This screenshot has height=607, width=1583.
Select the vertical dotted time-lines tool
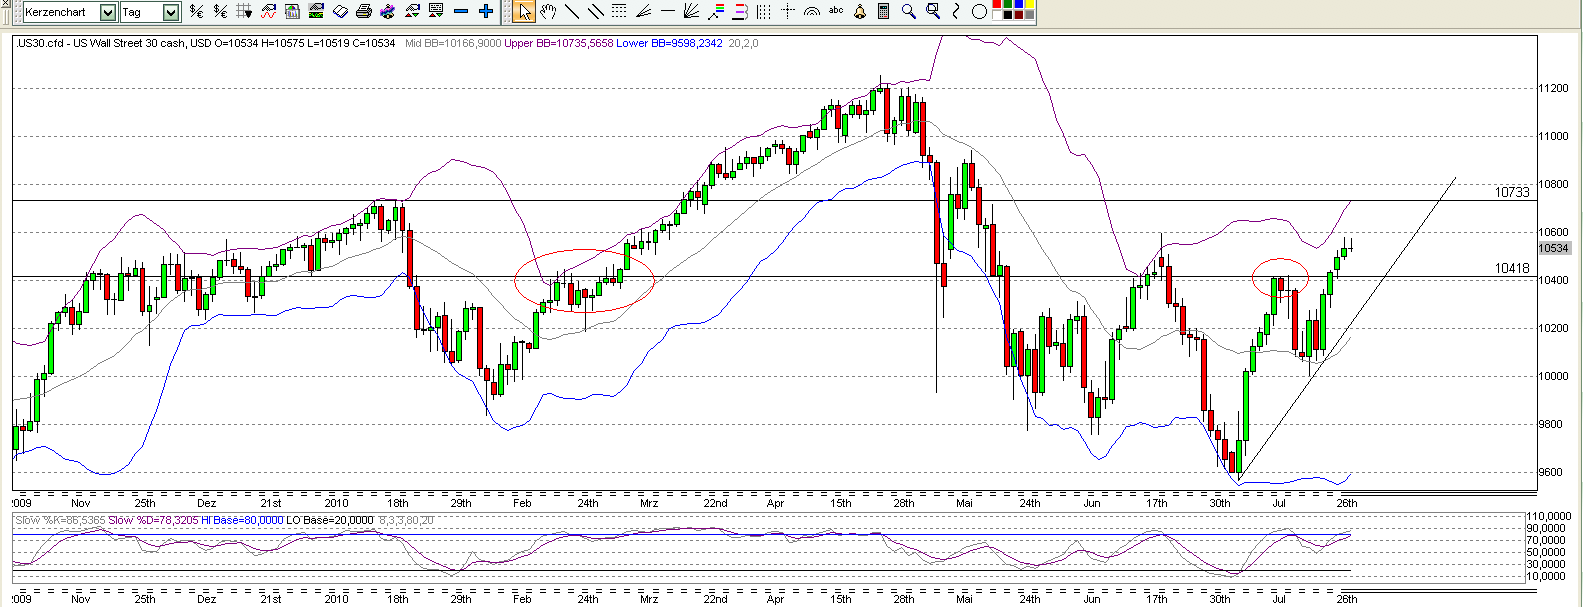point(764,11)
